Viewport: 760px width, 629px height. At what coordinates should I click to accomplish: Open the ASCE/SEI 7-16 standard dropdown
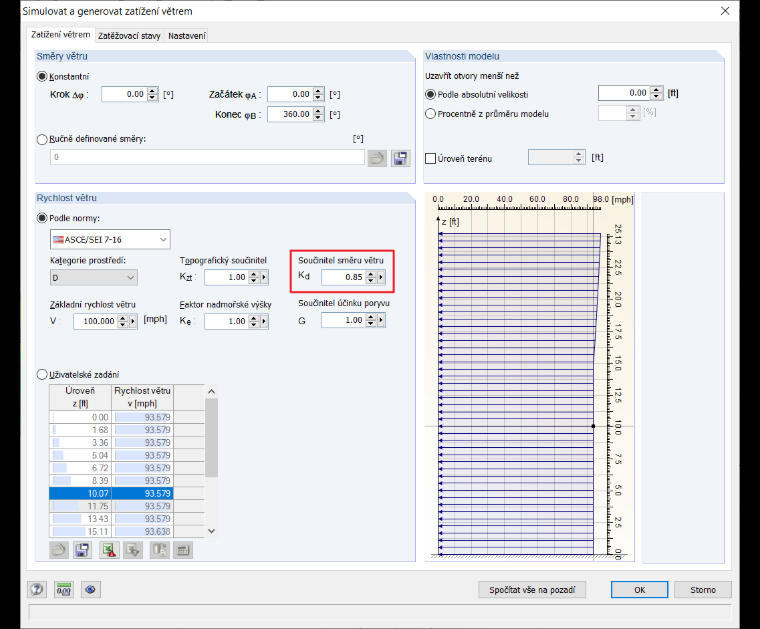pyautogui.click(x=110, y=239)
